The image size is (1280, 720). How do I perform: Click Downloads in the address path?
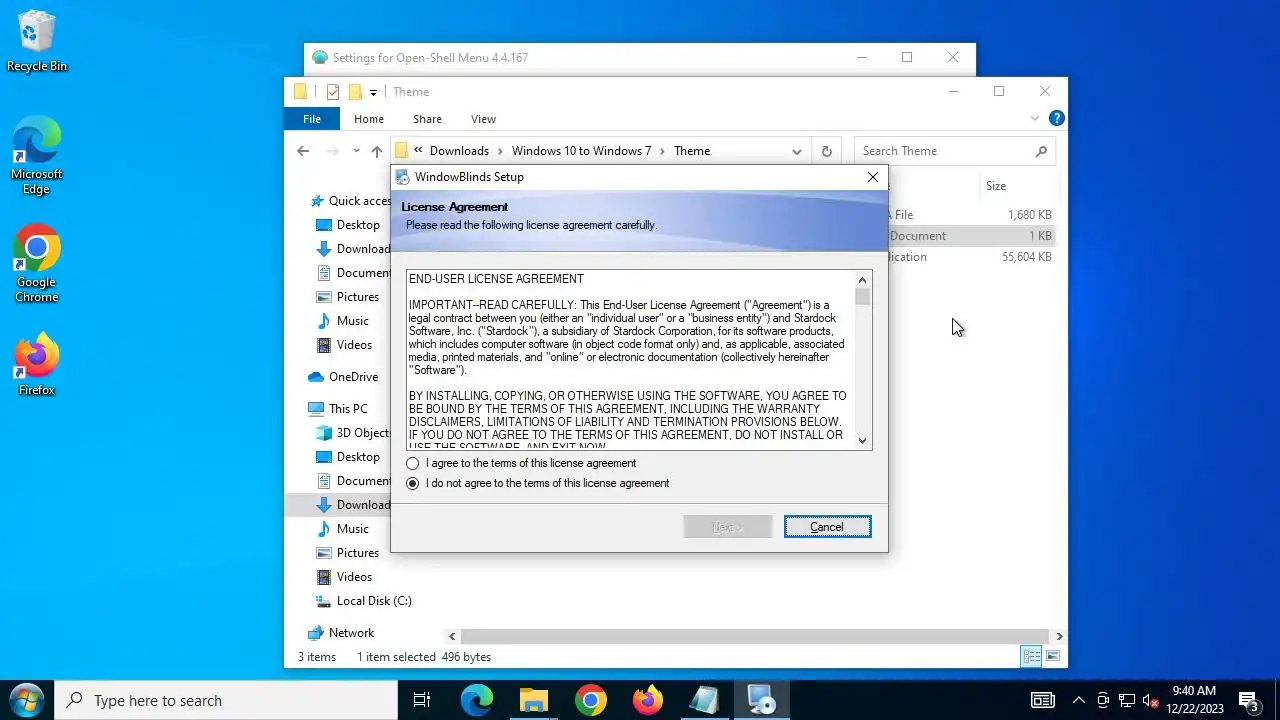pyautogui.click(x=459, y=151)
